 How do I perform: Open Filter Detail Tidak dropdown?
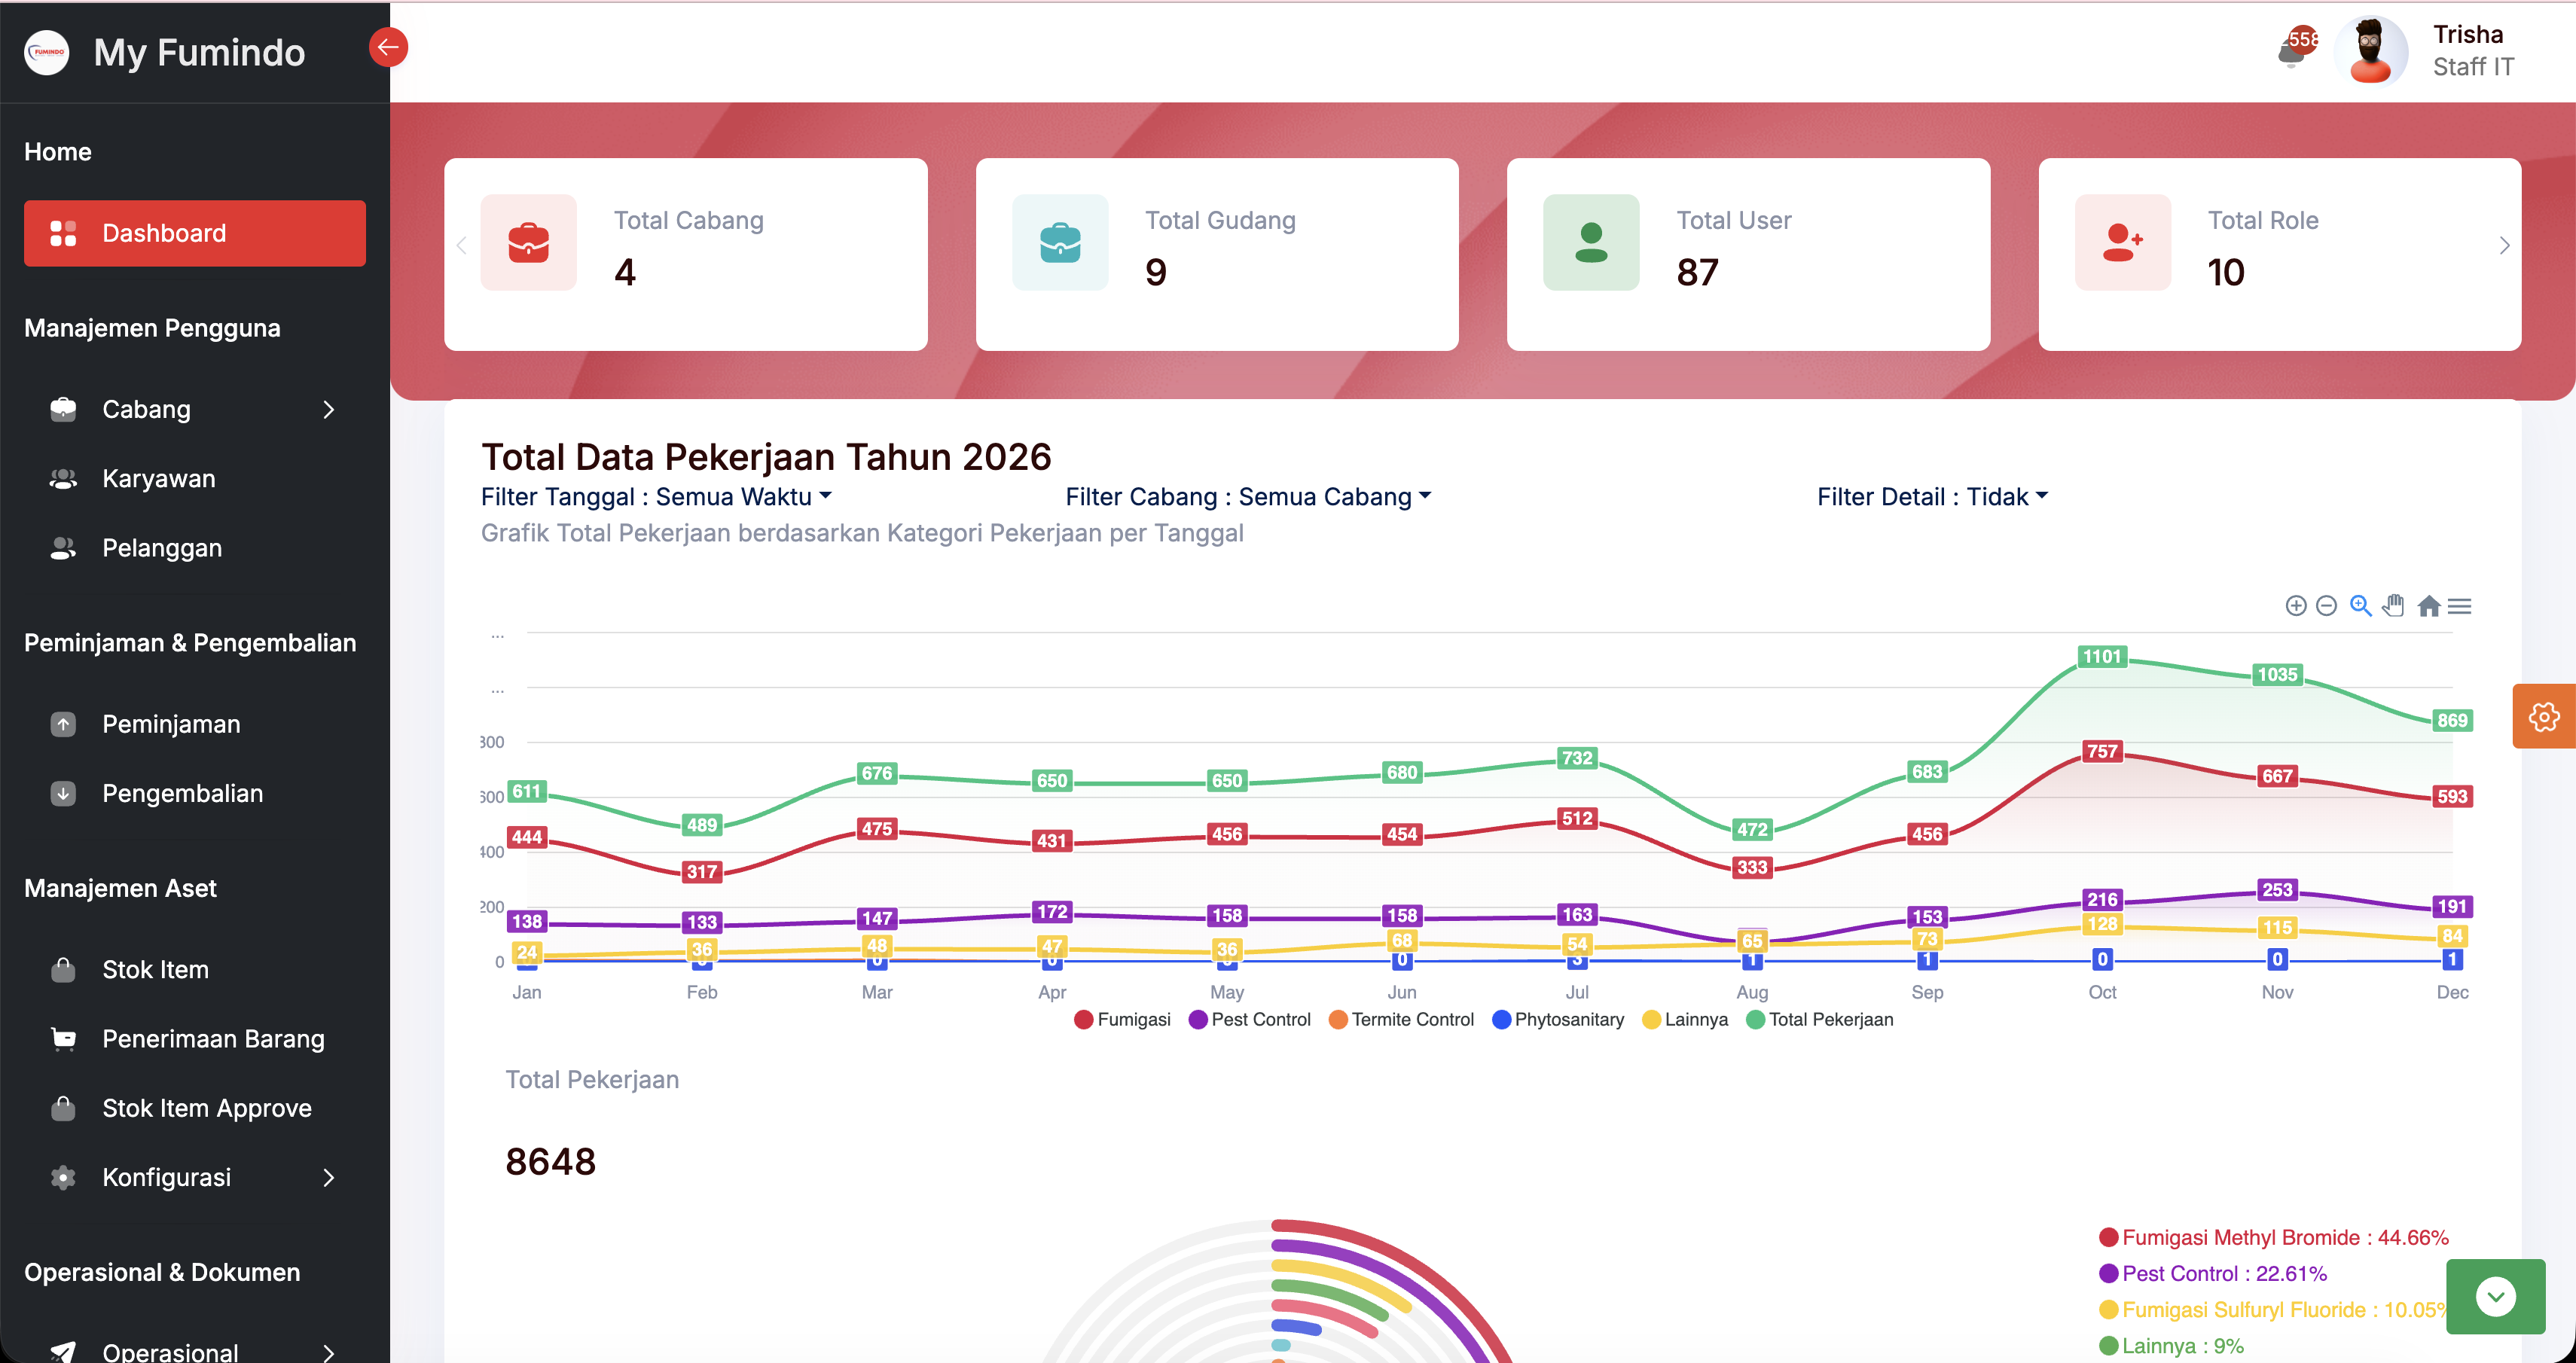(1932, 497)
